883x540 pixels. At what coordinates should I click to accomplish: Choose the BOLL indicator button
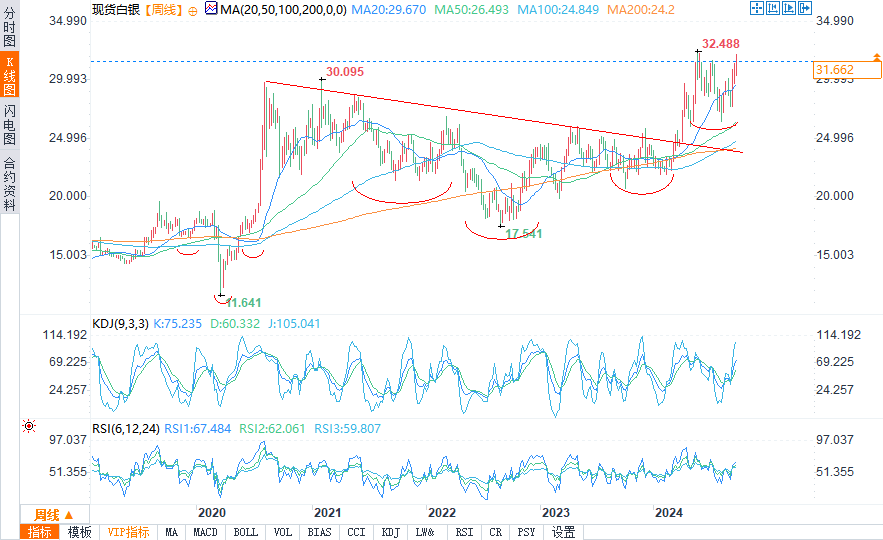(x=246, y=532)
